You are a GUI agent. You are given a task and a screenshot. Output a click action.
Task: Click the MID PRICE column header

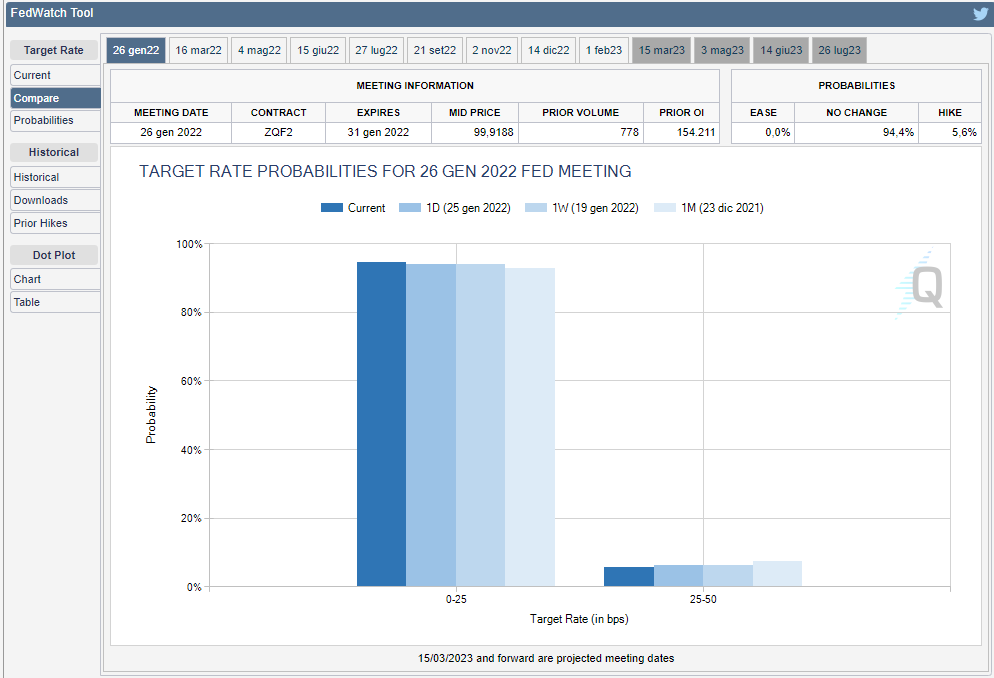click(475, 113)
